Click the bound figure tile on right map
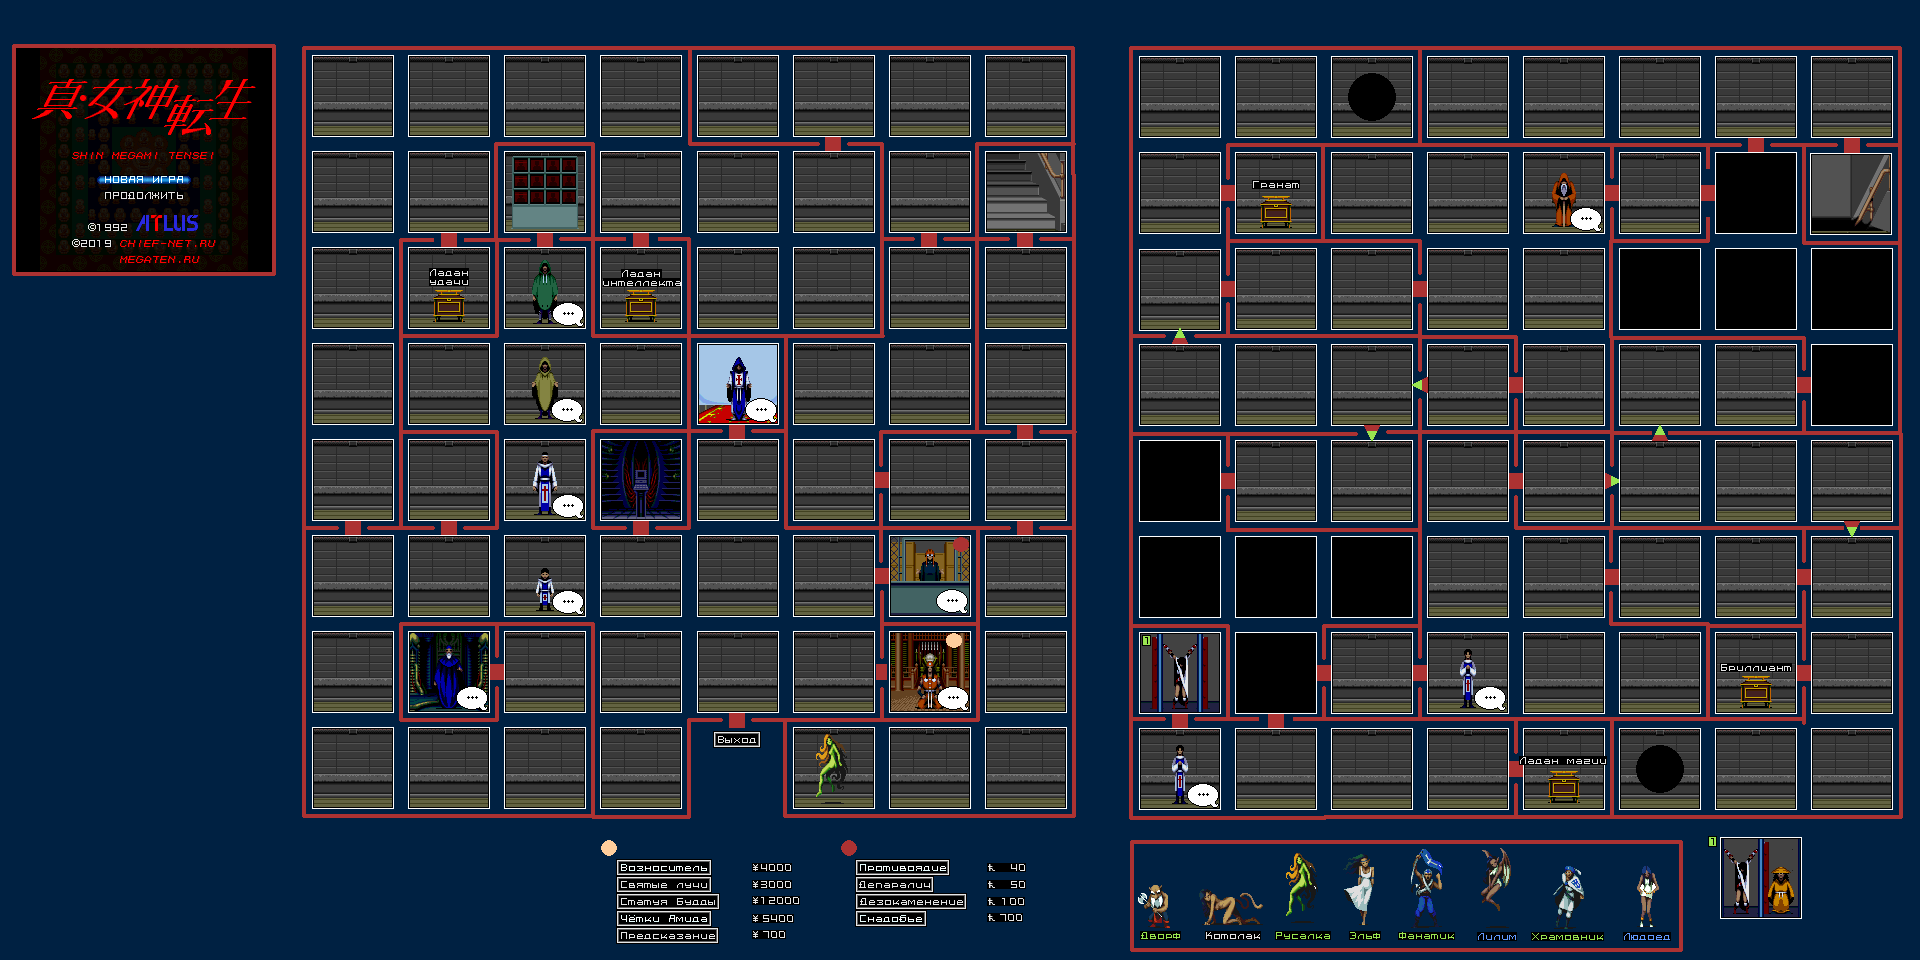This screenshot has height=960, width=1920. pyautogui.click(x=1180, y=673)
